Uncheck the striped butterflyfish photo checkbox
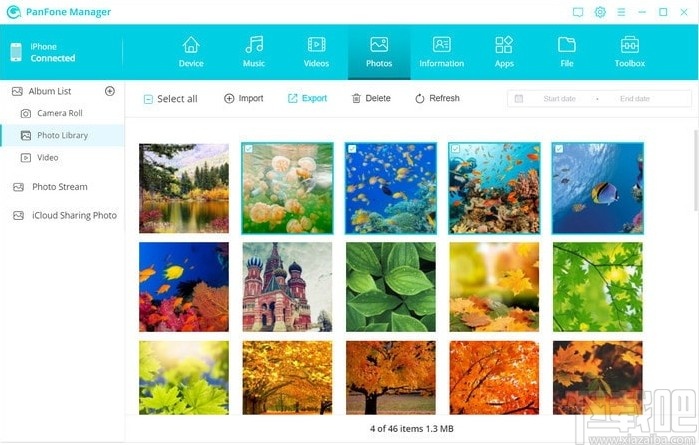Image resolution: width=699 pixels, height=445 pixels. [x=559, y=149]
